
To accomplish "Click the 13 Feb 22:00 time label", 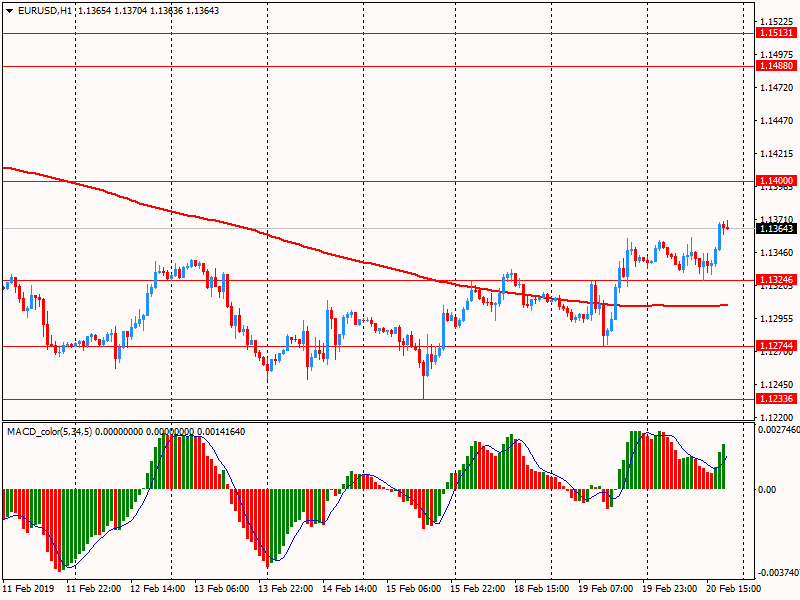I will tap(288, 589).
